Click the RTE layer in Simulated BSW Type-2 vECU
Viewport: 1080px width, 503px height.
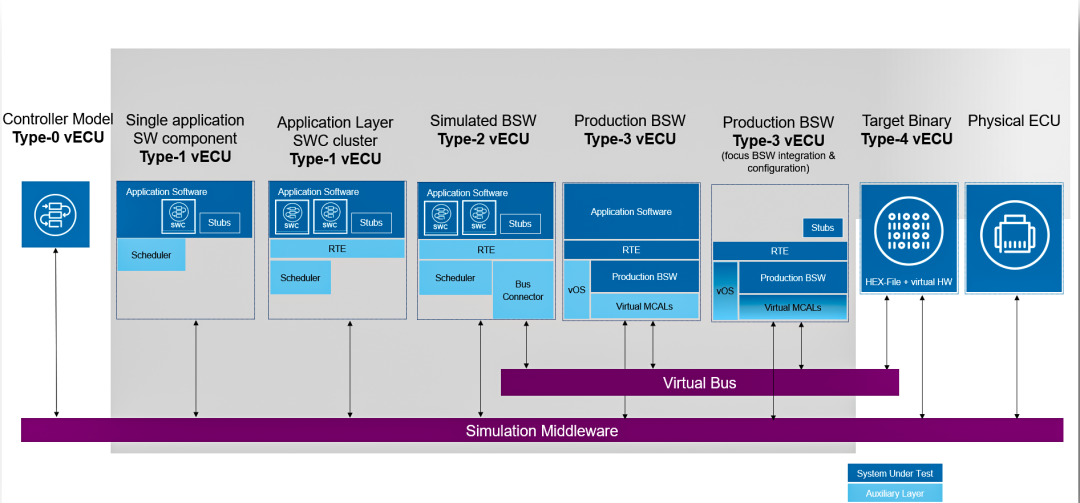coord(486,250)
